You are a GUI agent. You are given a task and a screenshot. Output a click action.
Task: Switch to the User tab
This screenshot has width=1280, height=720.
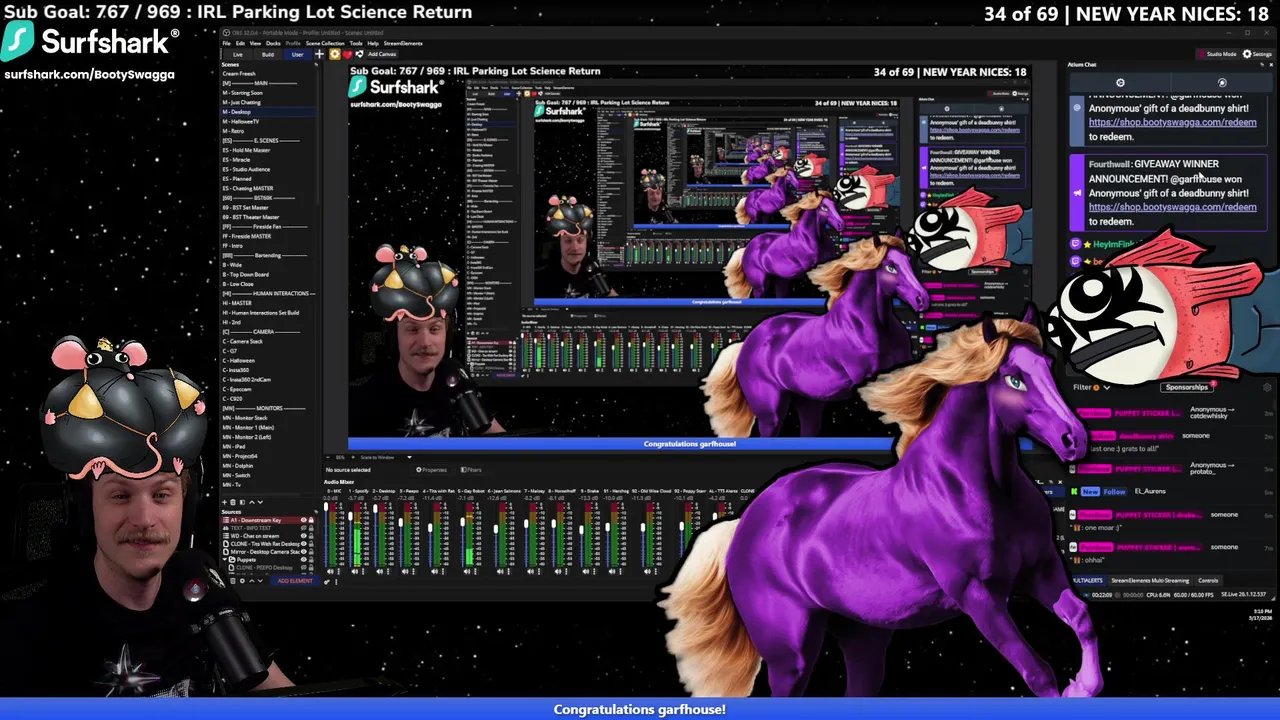[x=298, y=54]
